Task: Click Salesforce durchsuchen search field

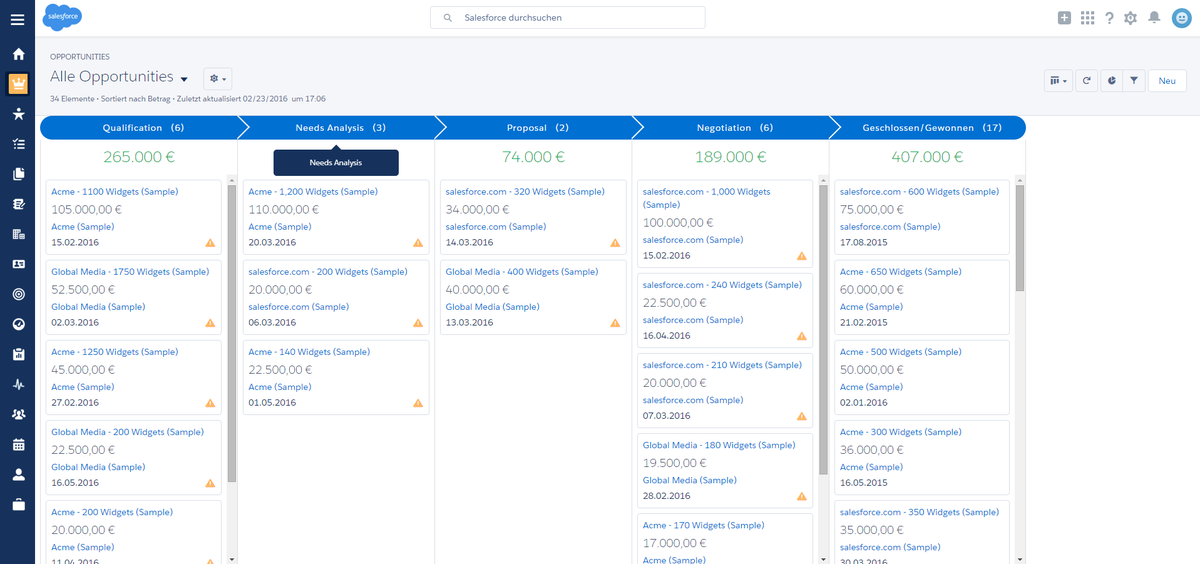Action: coord(567,18)
